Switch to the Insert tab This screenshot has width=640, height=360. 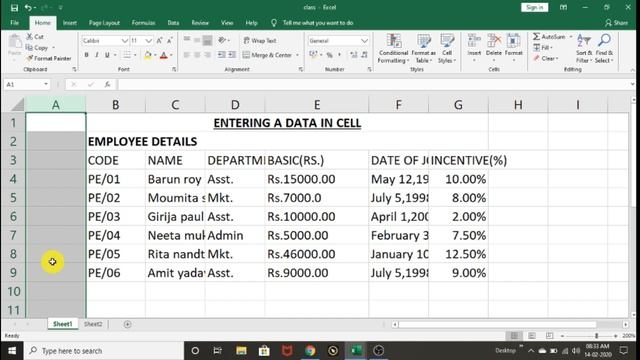pyautogui.click(x=70, y=23)
